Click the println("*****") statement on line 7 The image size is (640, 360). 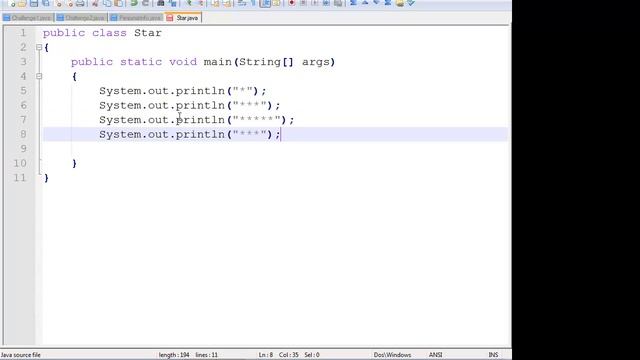pyautogui.click(x=197, y=120)
